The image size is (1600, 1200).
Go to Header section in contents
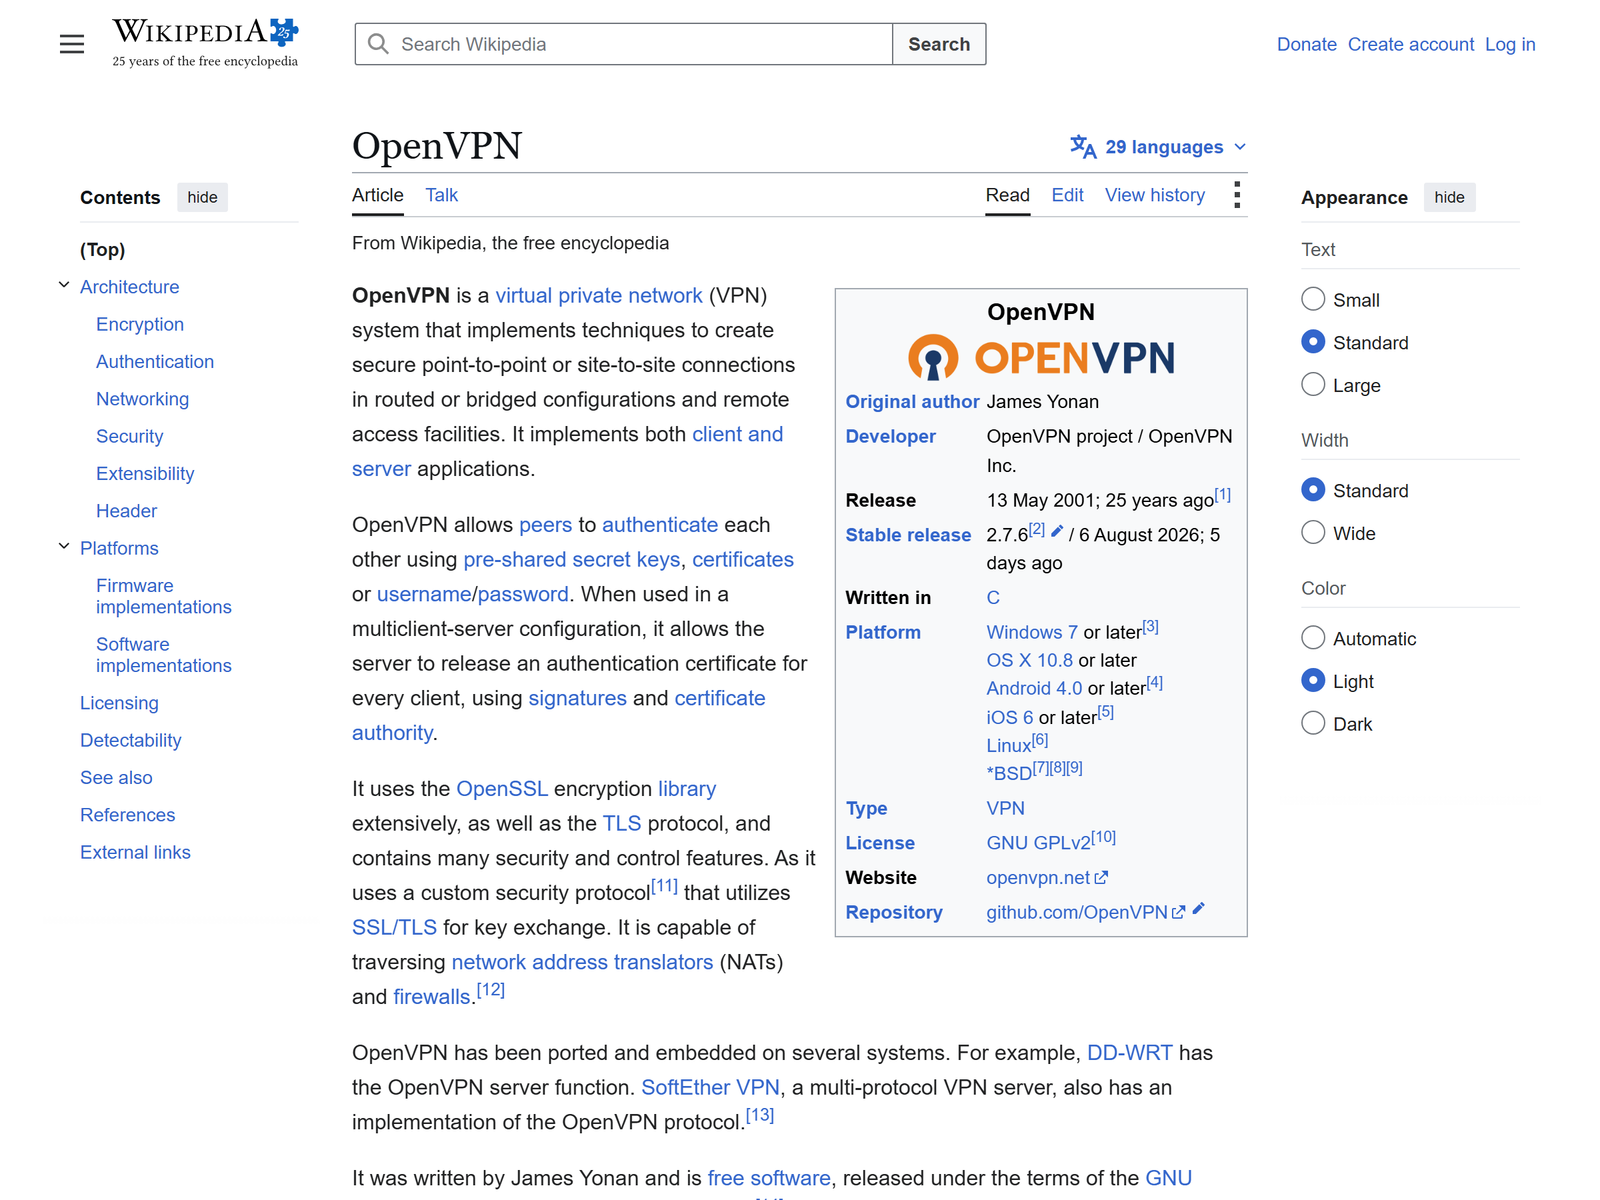[x=126, y=511]
